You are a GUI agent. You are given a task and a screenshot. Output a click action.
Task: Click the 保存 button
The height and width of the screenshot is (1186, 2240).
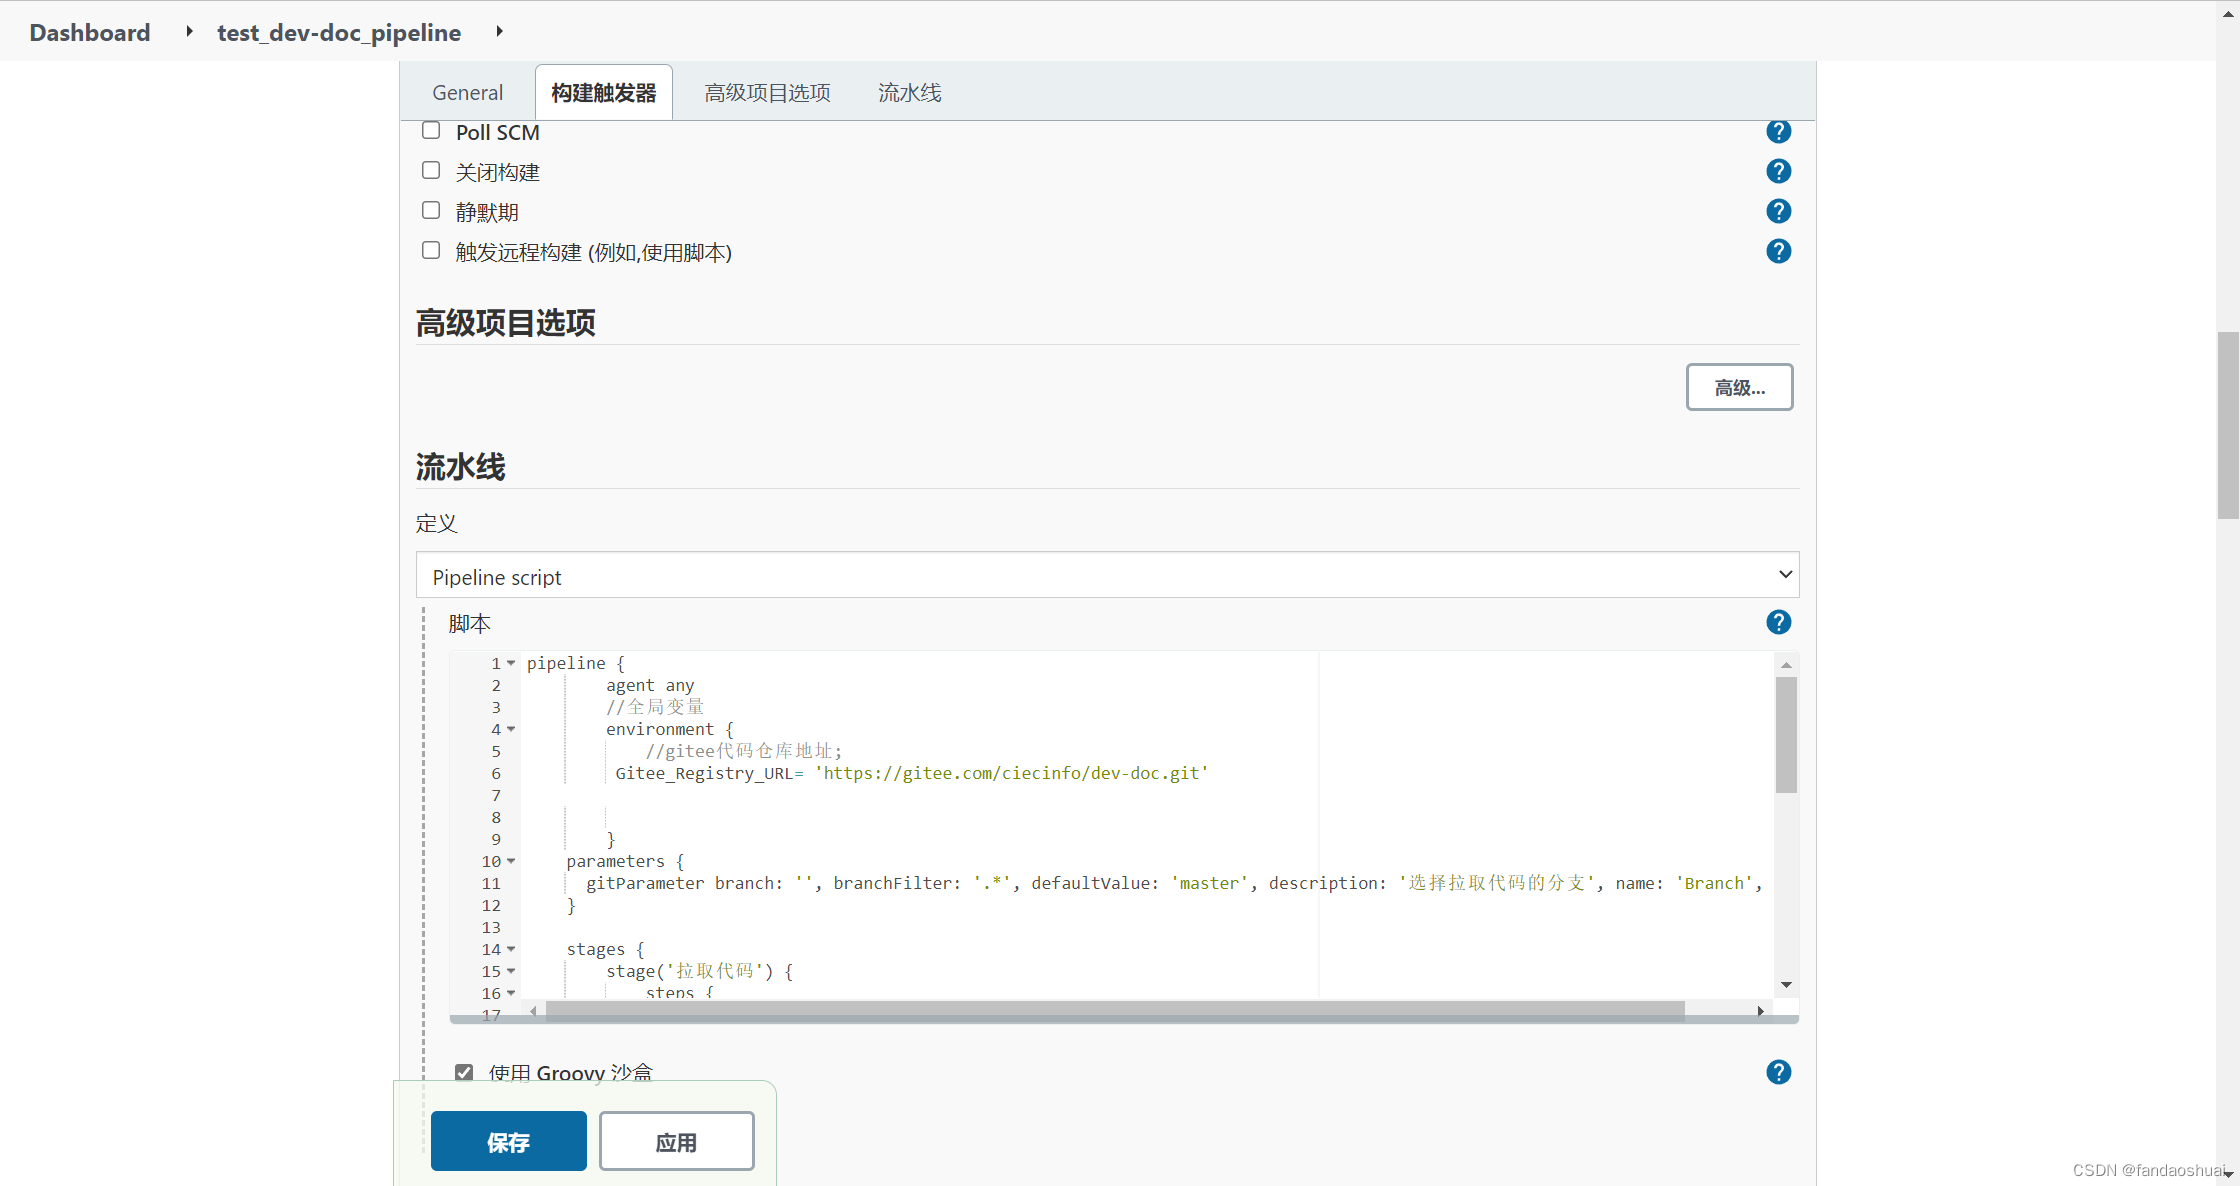pos(508,1140)
